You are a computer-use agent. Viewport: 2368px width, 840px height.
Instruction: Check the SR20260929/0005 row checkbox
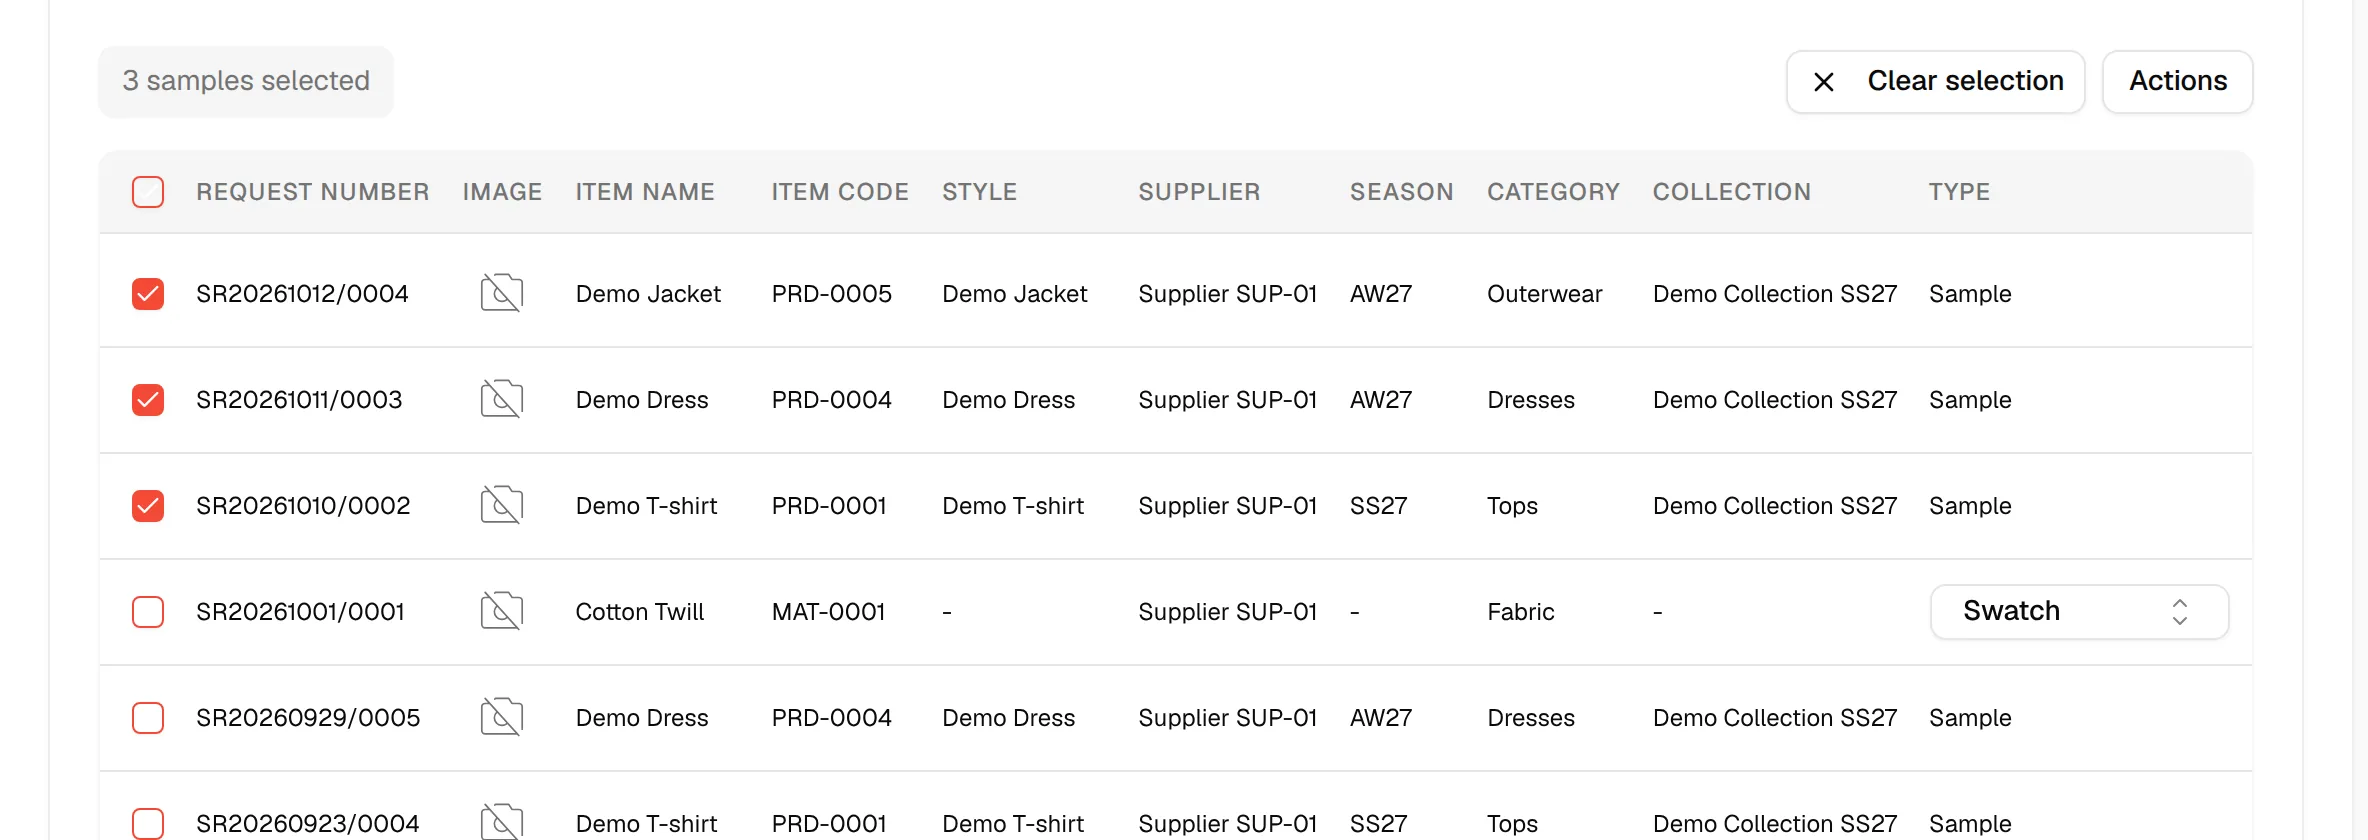pos(148,718)
